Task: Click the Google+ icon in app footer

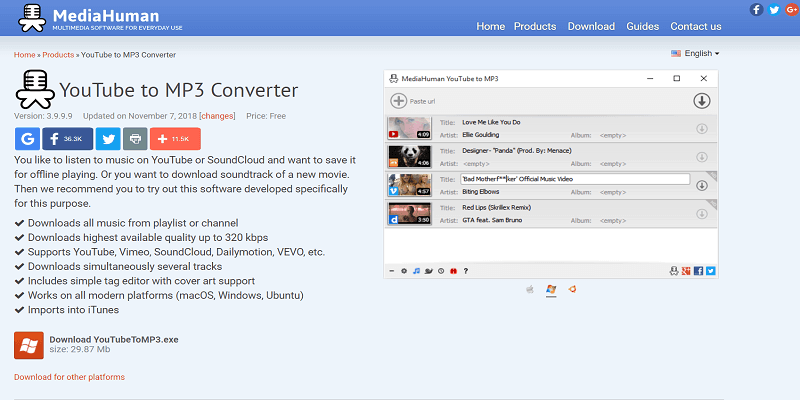Action: click(687, 271)
